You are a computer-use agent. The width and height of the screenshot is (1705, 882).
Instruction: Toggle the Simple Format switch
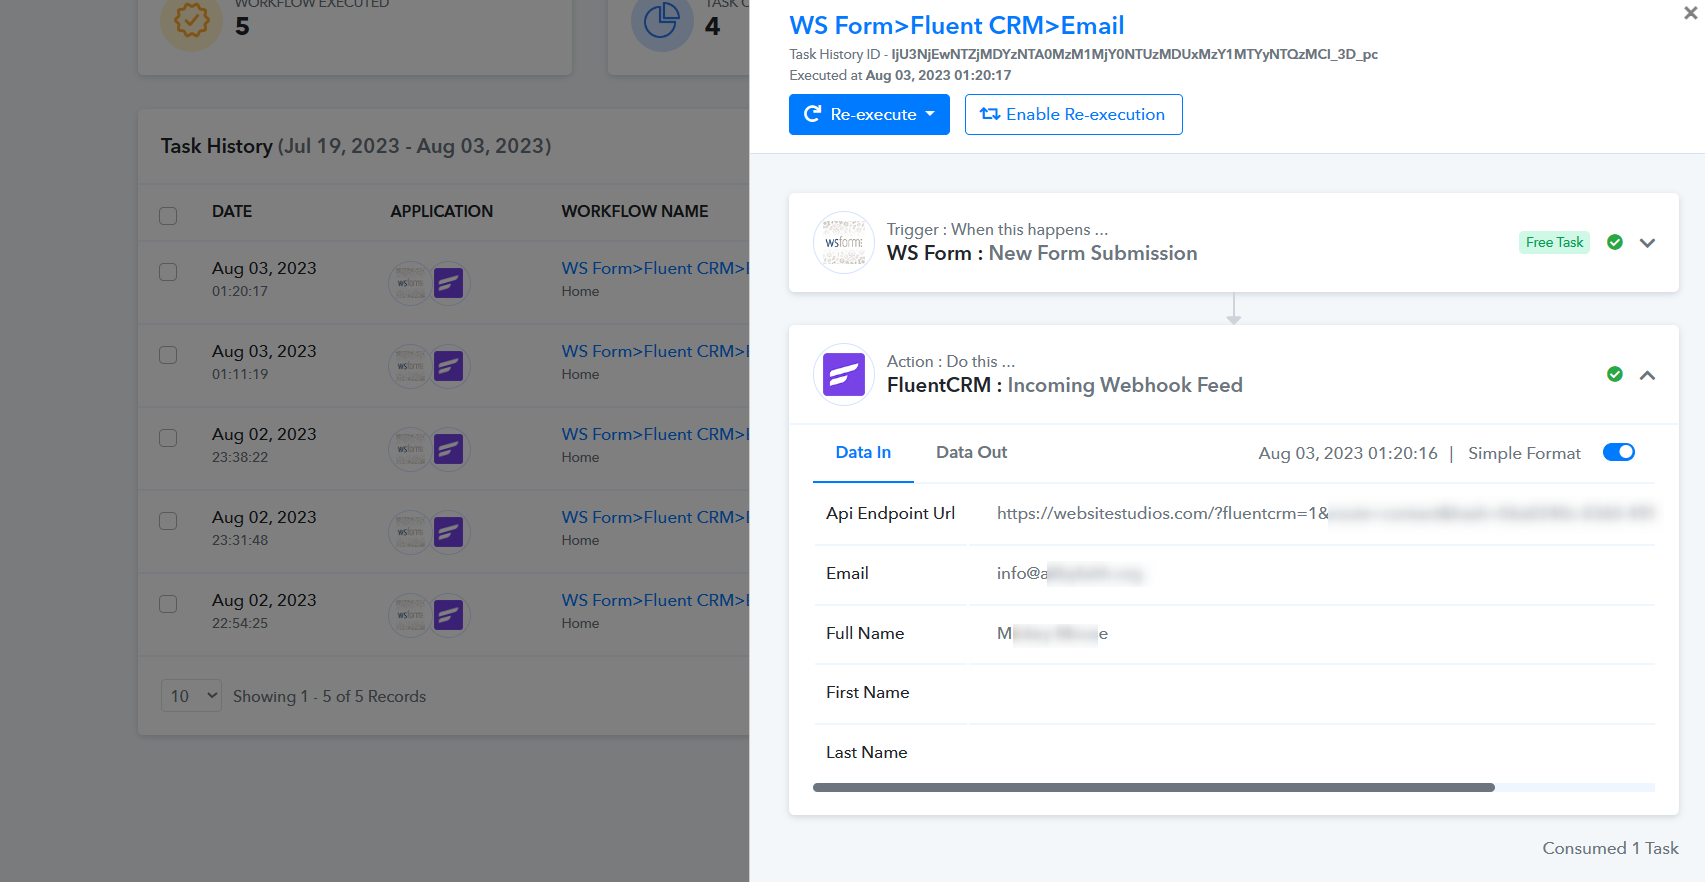(x=1618, y=452)
